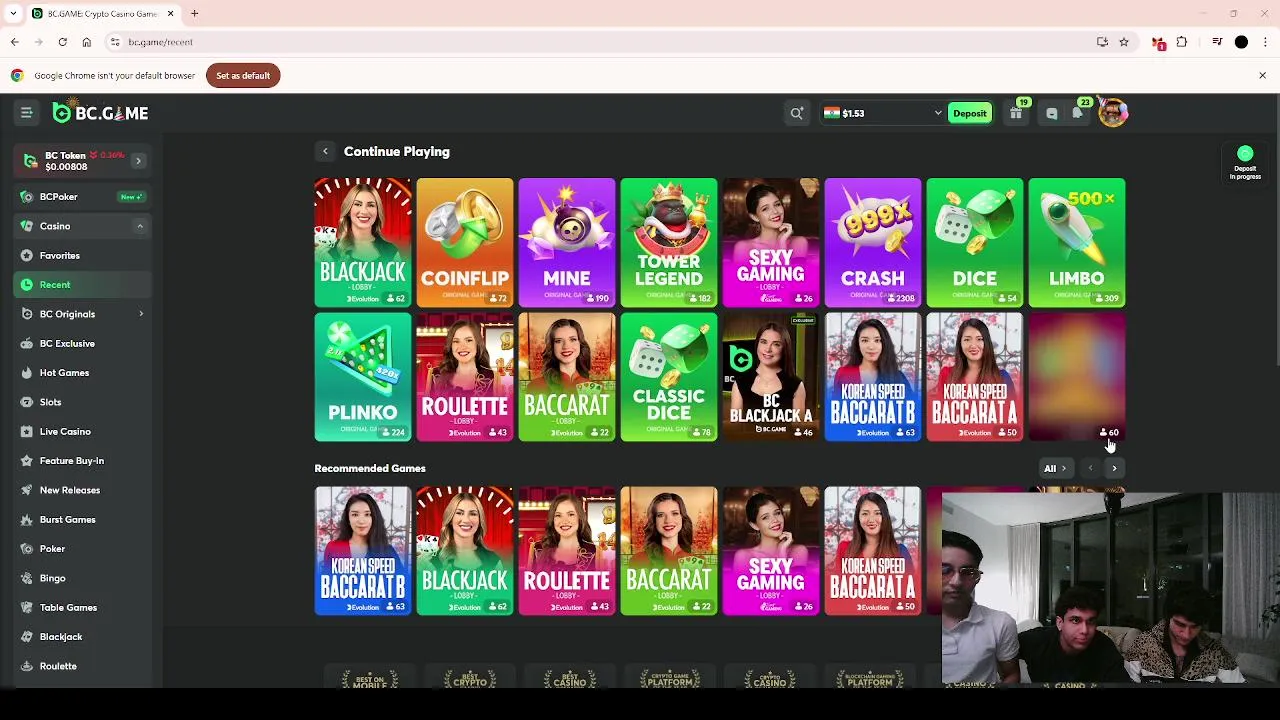Click the BC.GAME logo
This screenshot has width=1280, height=720.
click(x=100, y=113)
